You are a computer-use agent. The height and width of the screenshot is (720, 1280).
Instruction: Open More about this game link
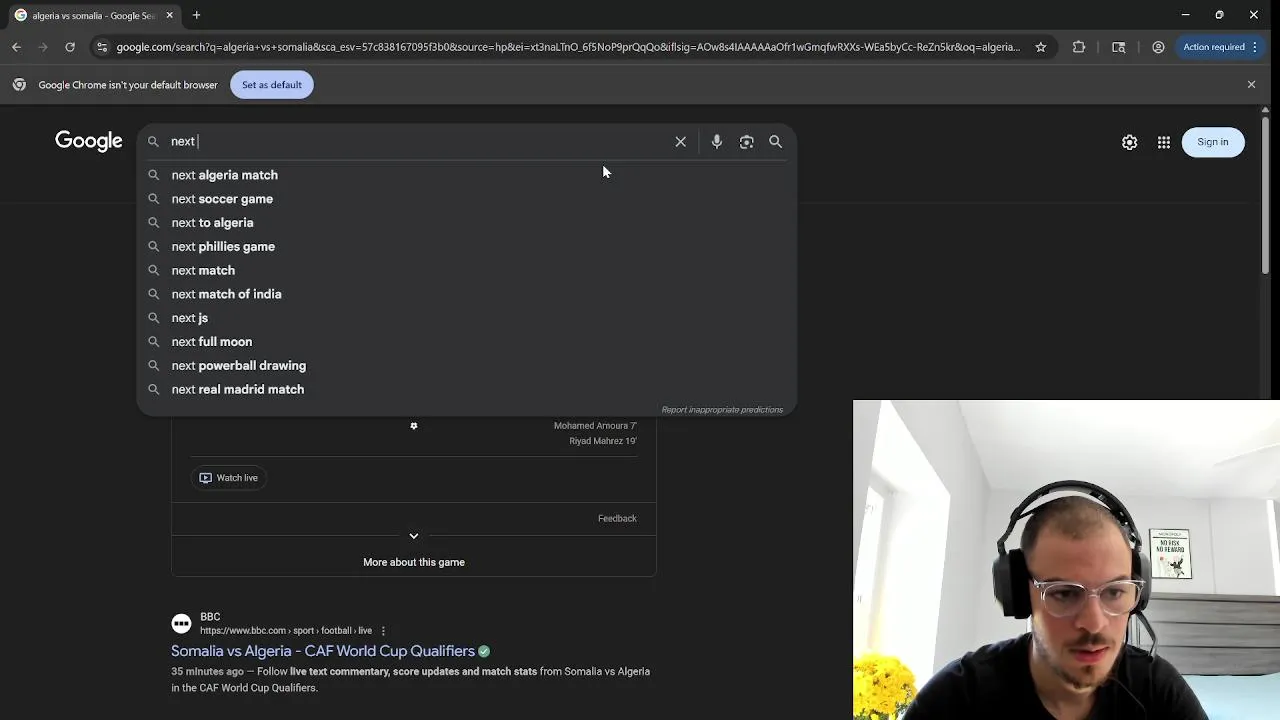coord(414,562)
